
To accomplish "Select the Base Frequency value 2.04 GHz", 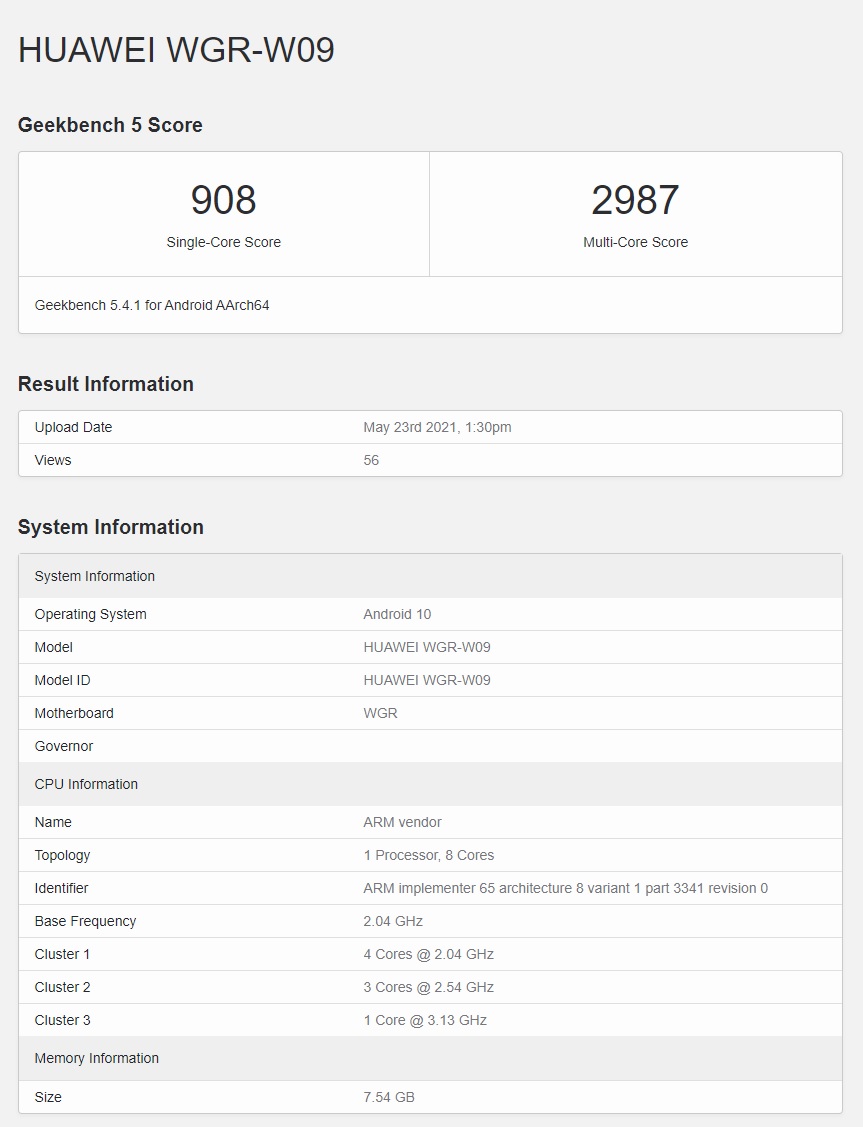I will 394,921.
